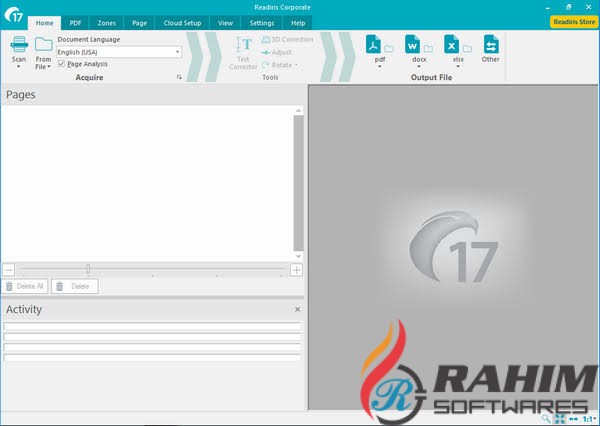Select the docx output file icon
This screenshot has width=600, height=426.
[412, 44]
